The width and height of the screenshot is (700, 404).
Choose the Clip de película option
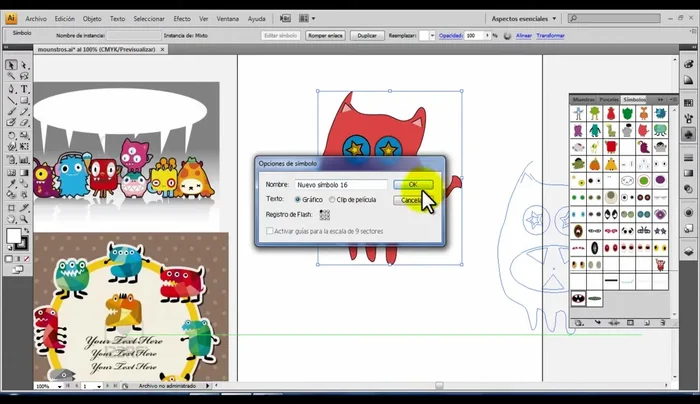click(x=333, y=199)
